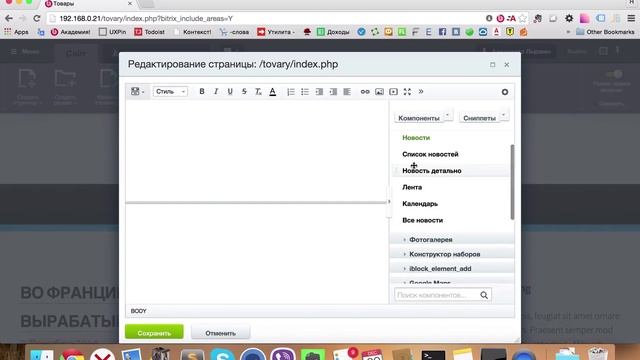Close the Товары browser tab

point(130,3)
